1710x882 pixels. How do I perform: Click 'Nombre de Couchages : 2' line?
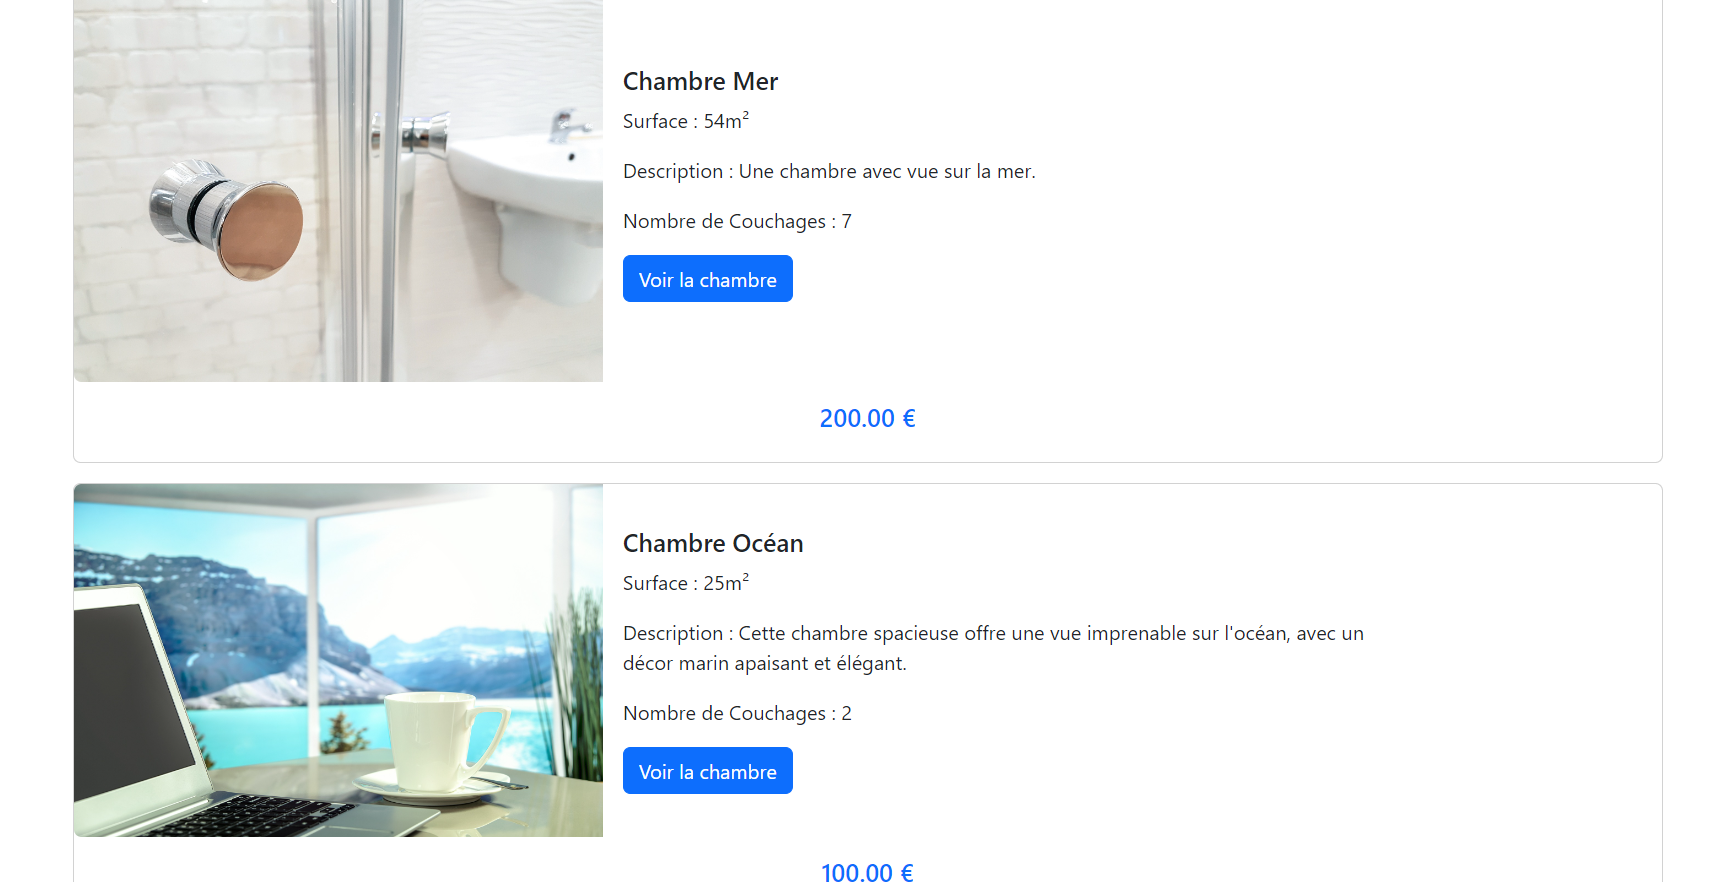[737, 713]
